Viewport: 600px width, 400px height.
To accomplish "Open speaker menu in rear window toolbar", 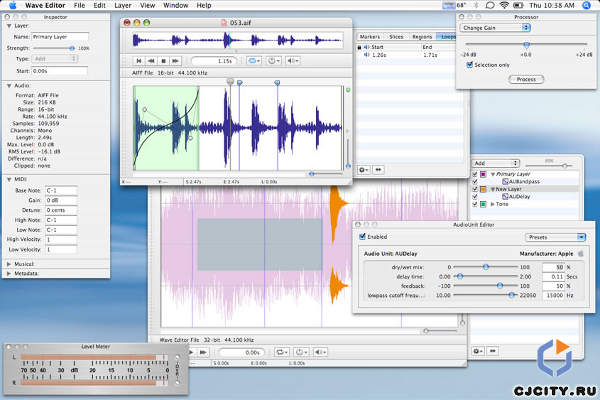I will point(320,352).
